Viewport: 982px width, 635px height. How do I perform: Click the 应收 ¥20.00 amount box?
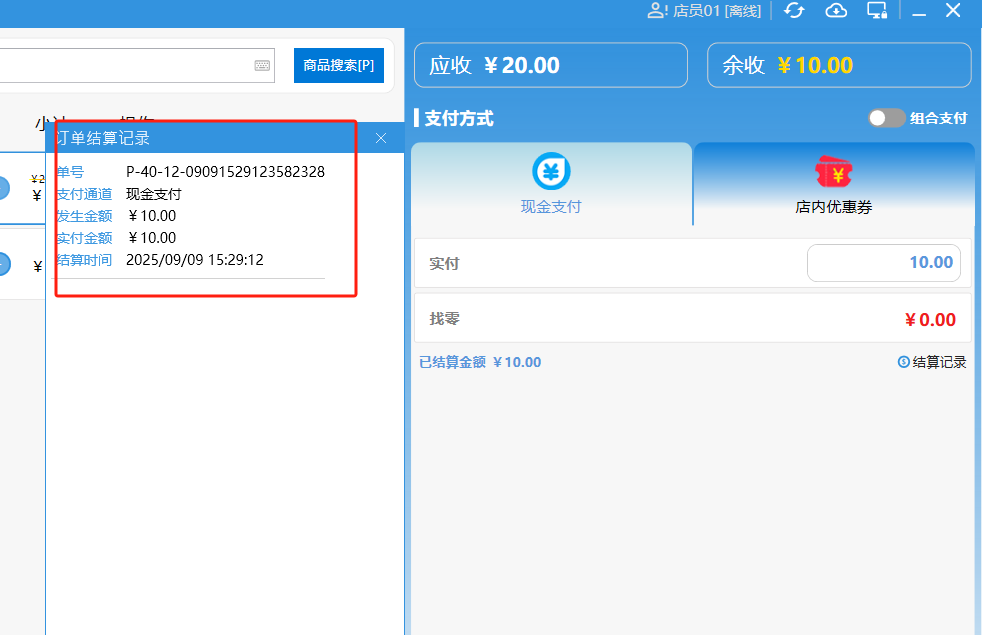coord(550,66)
